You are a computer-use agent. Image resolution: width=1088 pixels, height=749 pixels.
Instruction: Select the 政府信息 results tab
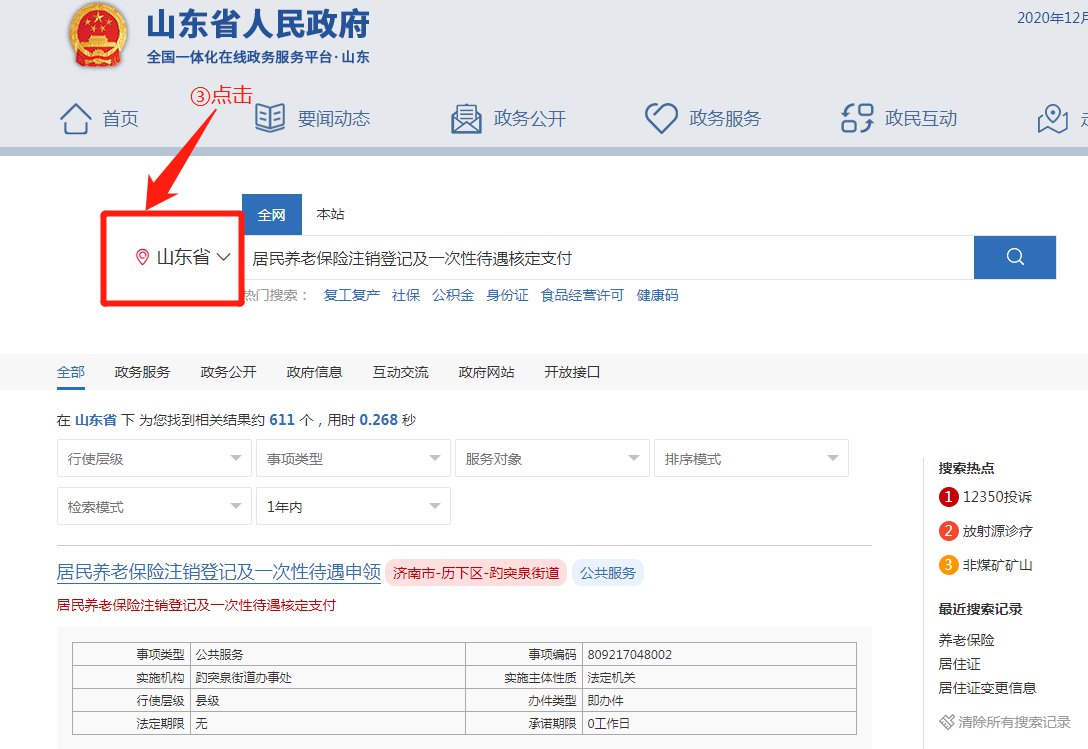[314, 372]
